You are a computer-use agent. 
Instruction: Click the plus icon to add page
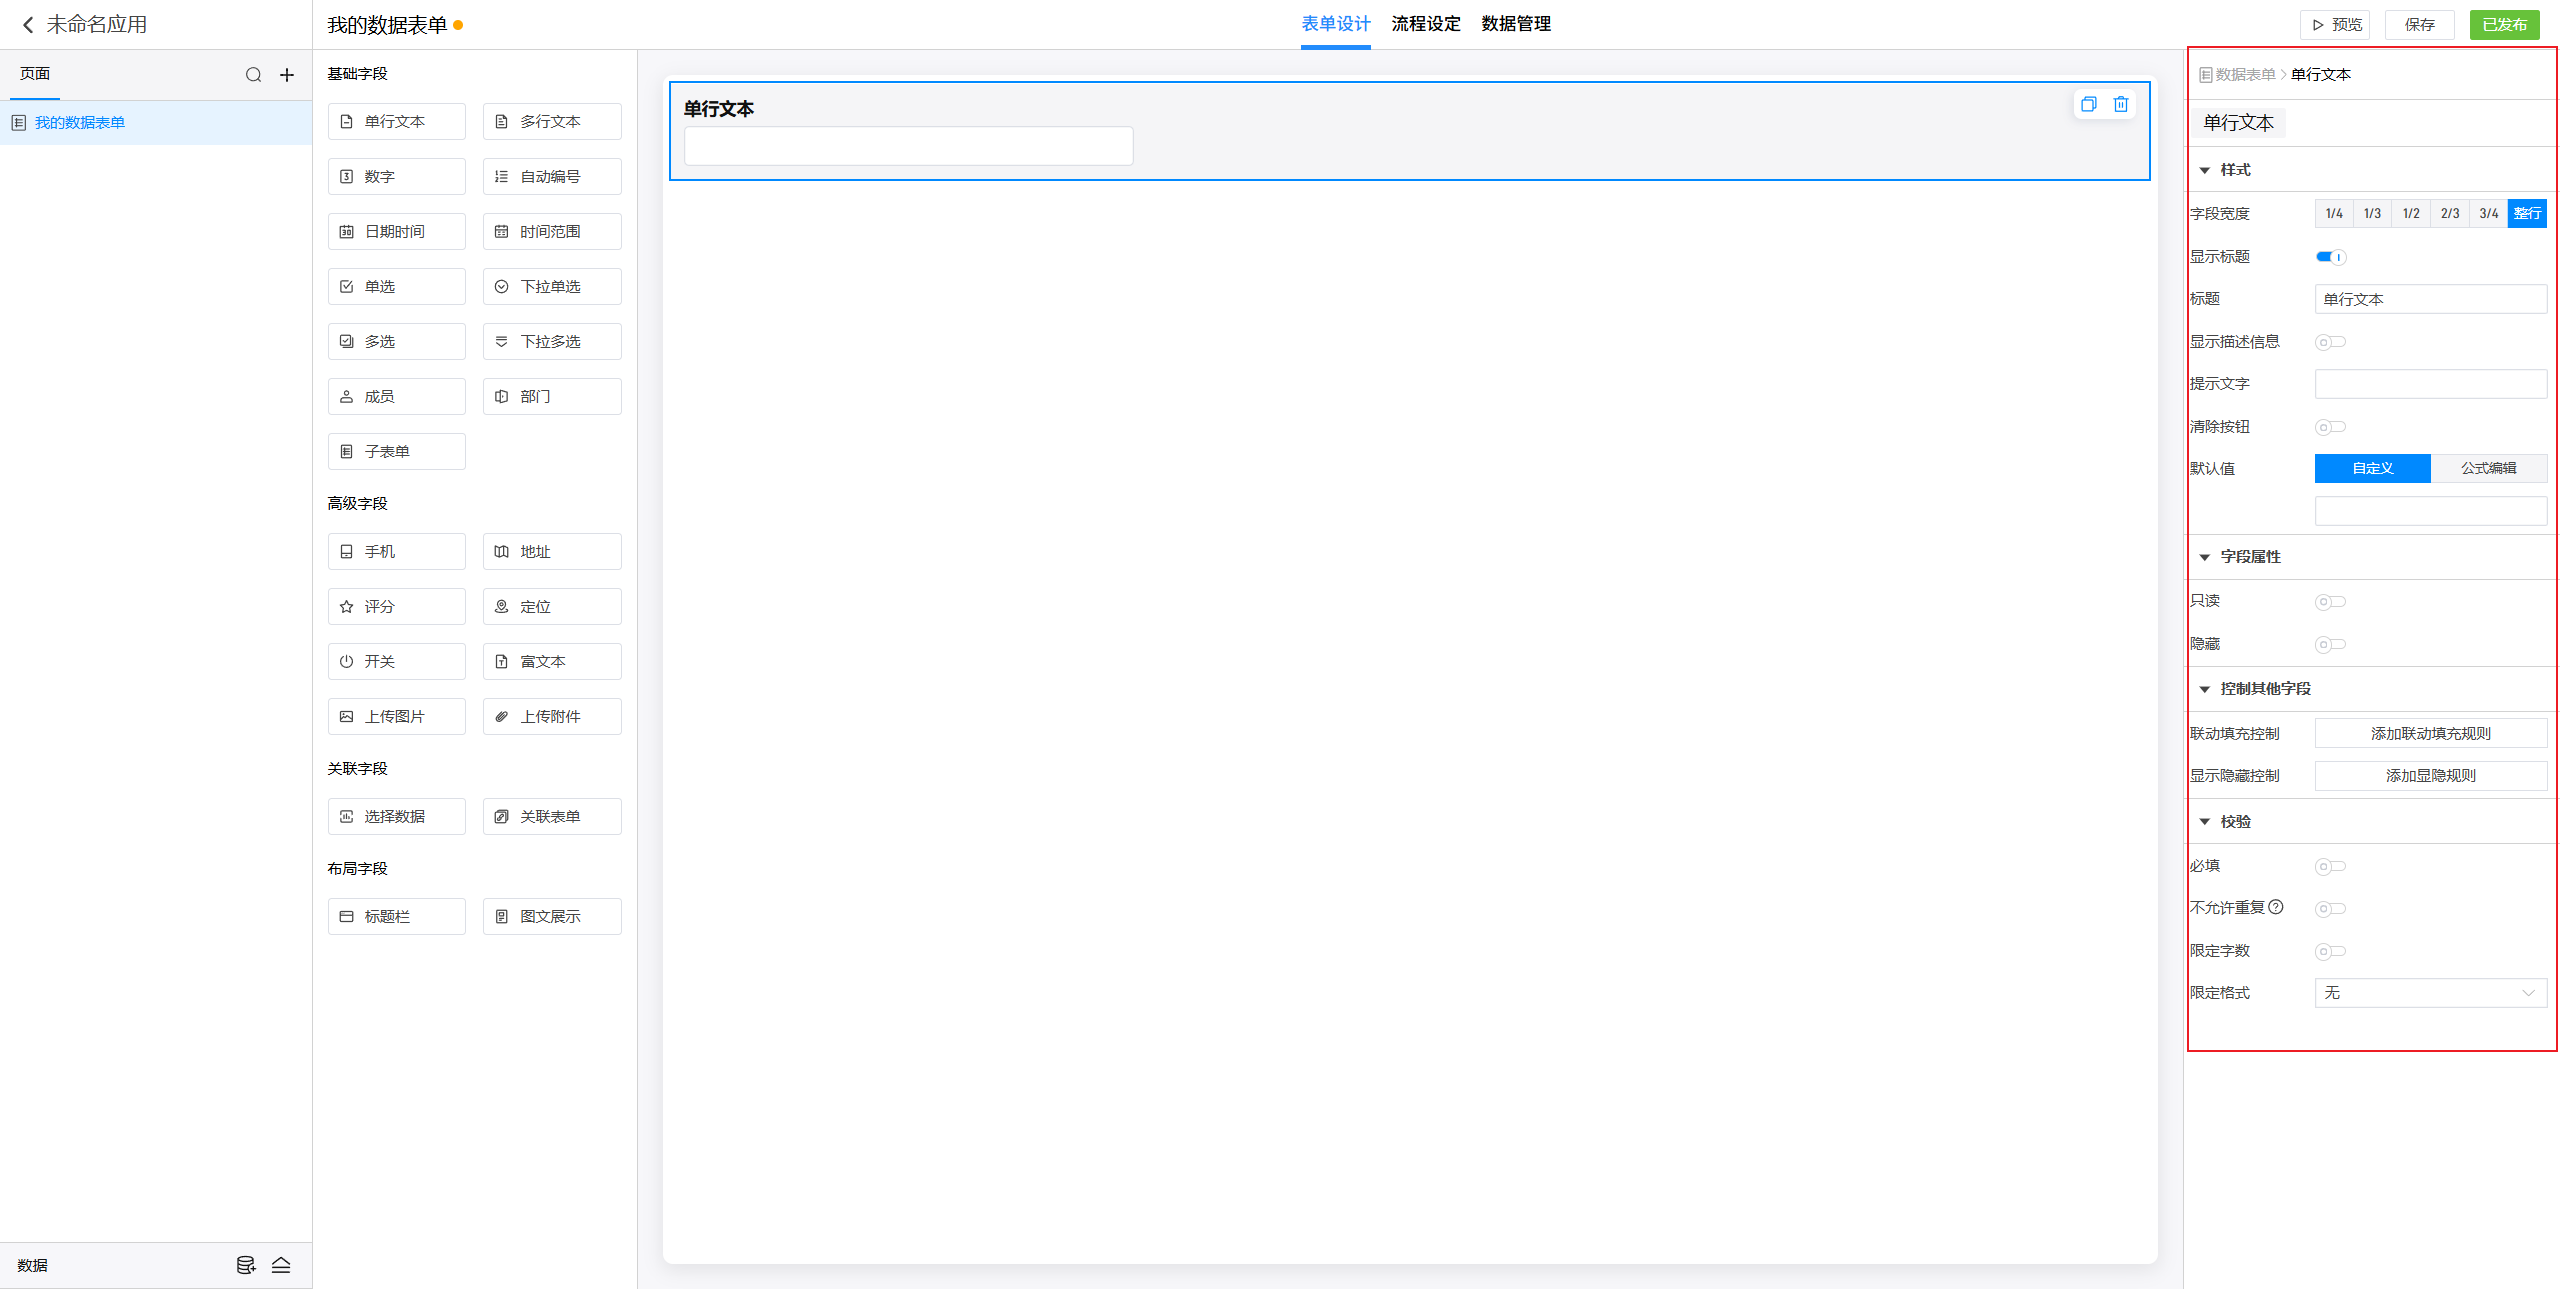287,75
